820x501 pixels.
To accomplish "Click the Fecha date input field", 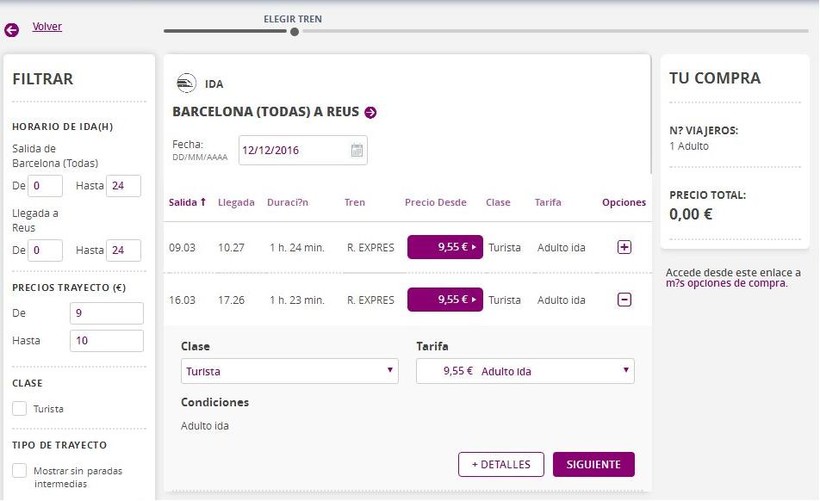I will 293,151.
